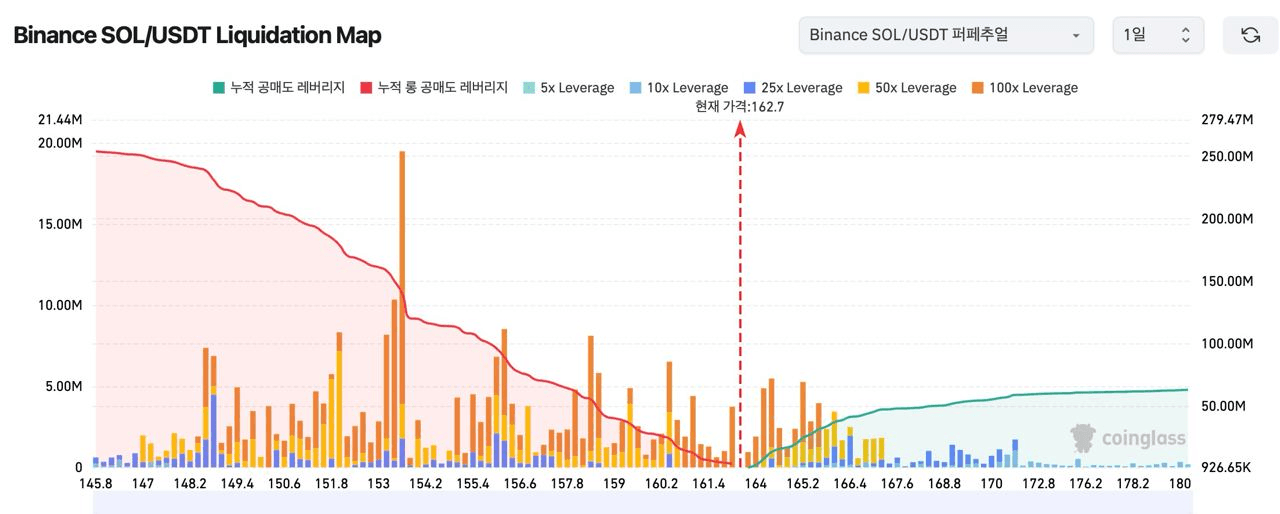1280x514 pixels.
Task: Click the 279.47M right axis label
Action: click(1226, 120)
